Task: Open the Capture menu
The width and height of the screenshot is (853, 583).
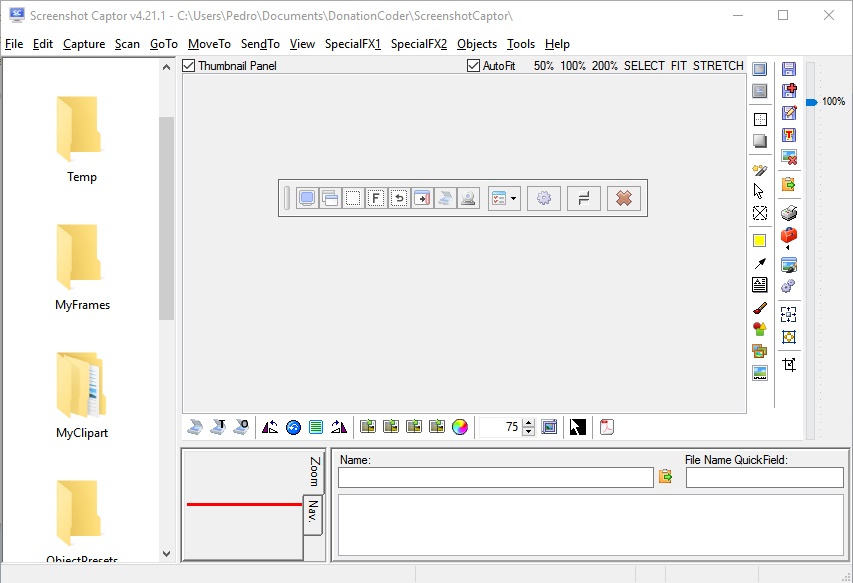Action: click(84, 44)
